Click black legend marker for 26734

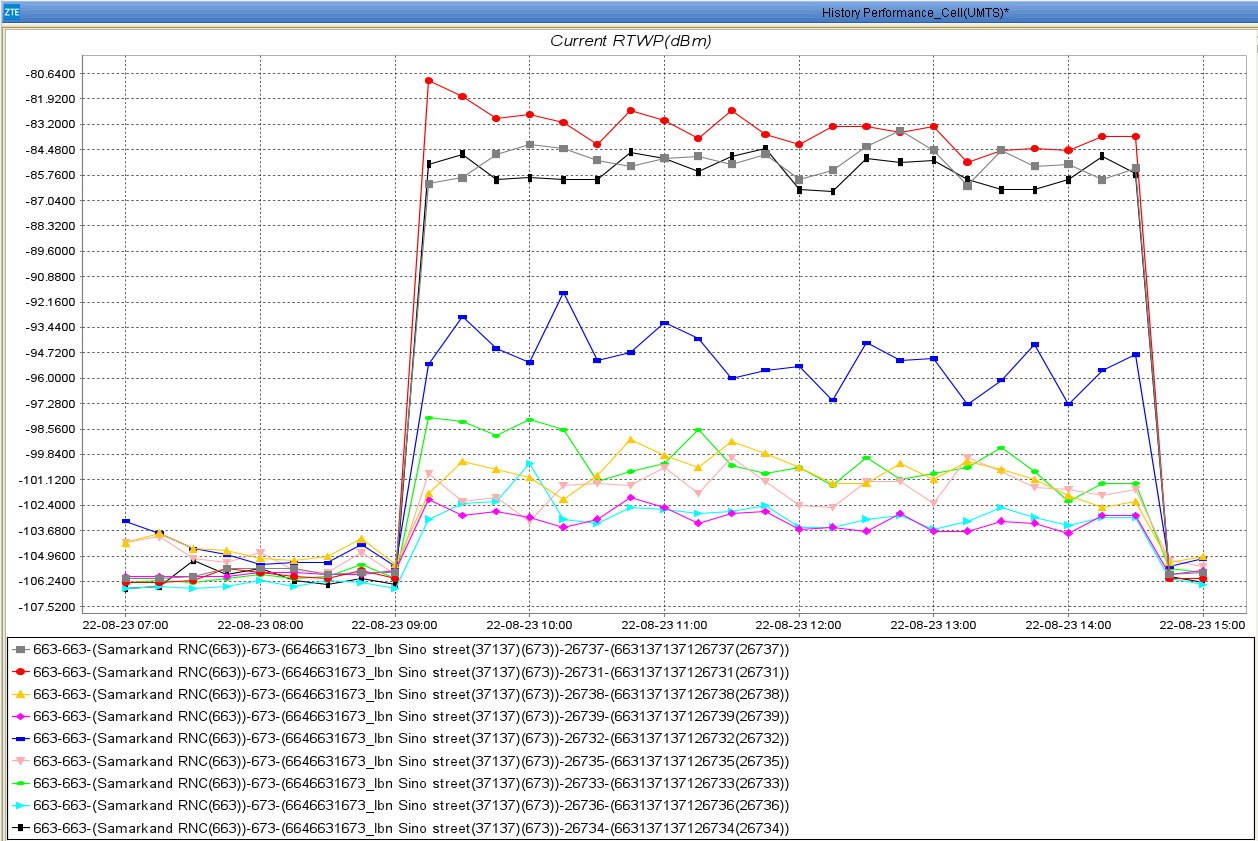pos(21,828)
